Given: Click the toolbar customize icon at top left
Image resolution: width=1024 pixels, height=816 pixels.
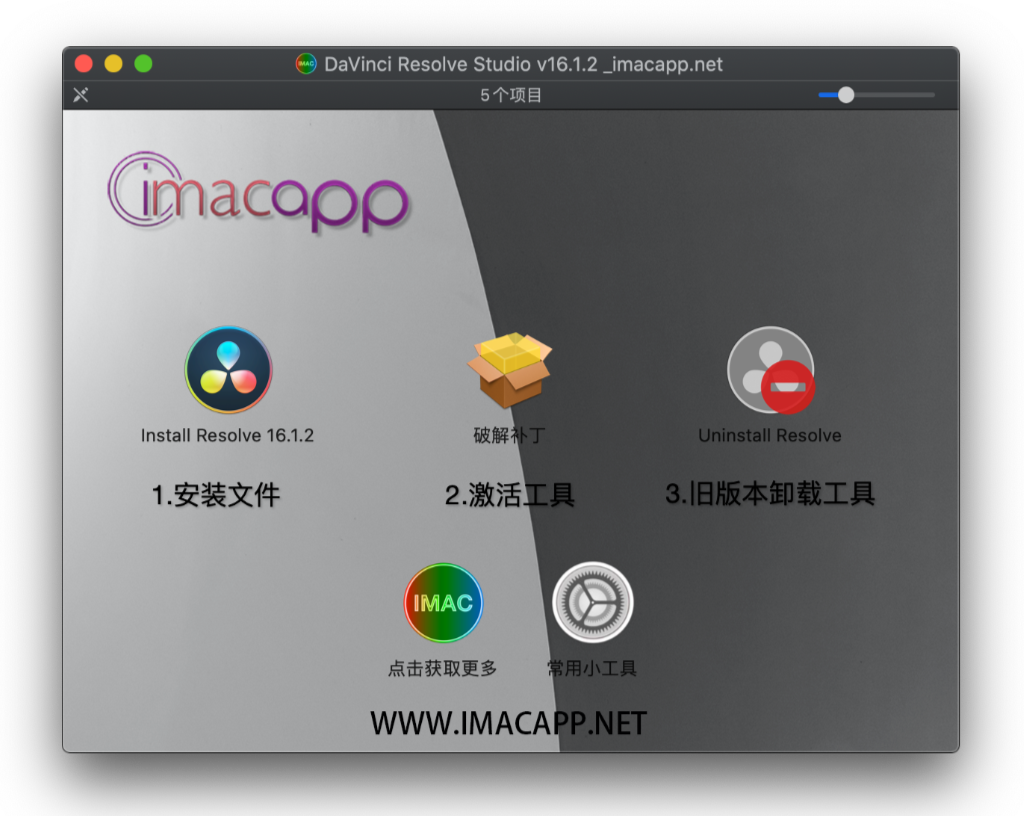Looking at the screenshot, I should [80, 95].
